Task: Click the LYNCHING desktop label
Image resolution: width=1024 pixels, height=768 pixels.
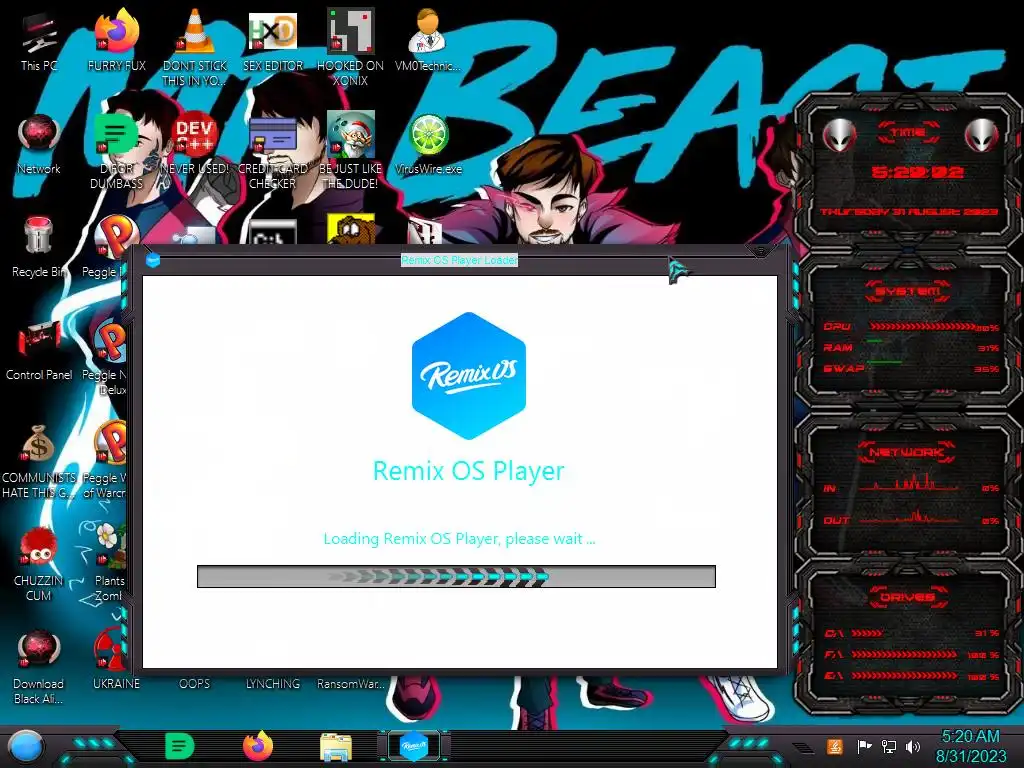Action: tap(272, 684)
